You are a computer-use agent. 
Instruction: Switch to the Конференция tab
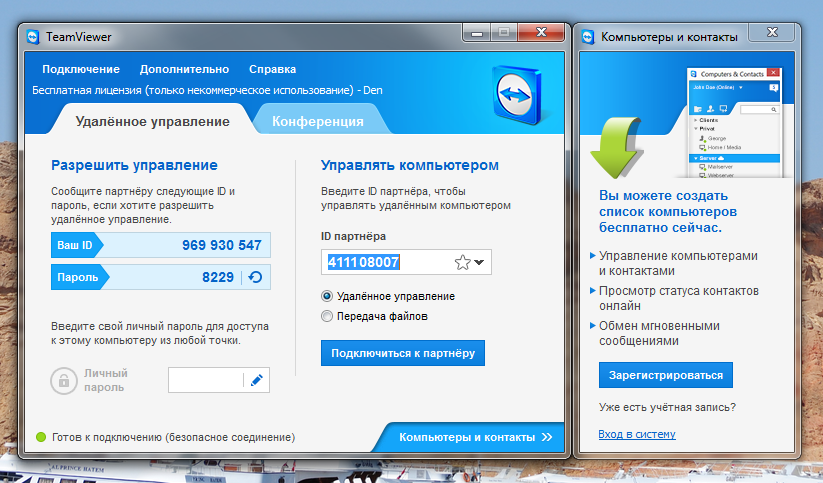click(x=318, y=121)
